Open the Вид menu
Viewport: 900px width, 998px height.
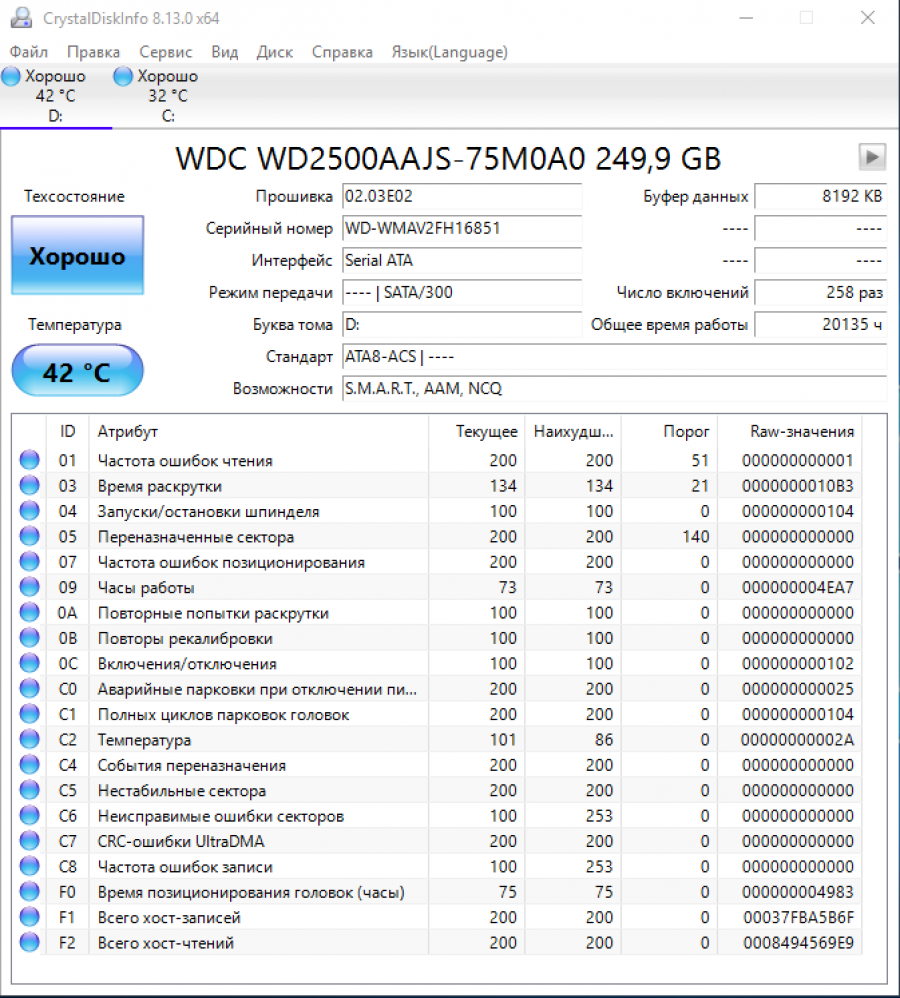point(225,52)
